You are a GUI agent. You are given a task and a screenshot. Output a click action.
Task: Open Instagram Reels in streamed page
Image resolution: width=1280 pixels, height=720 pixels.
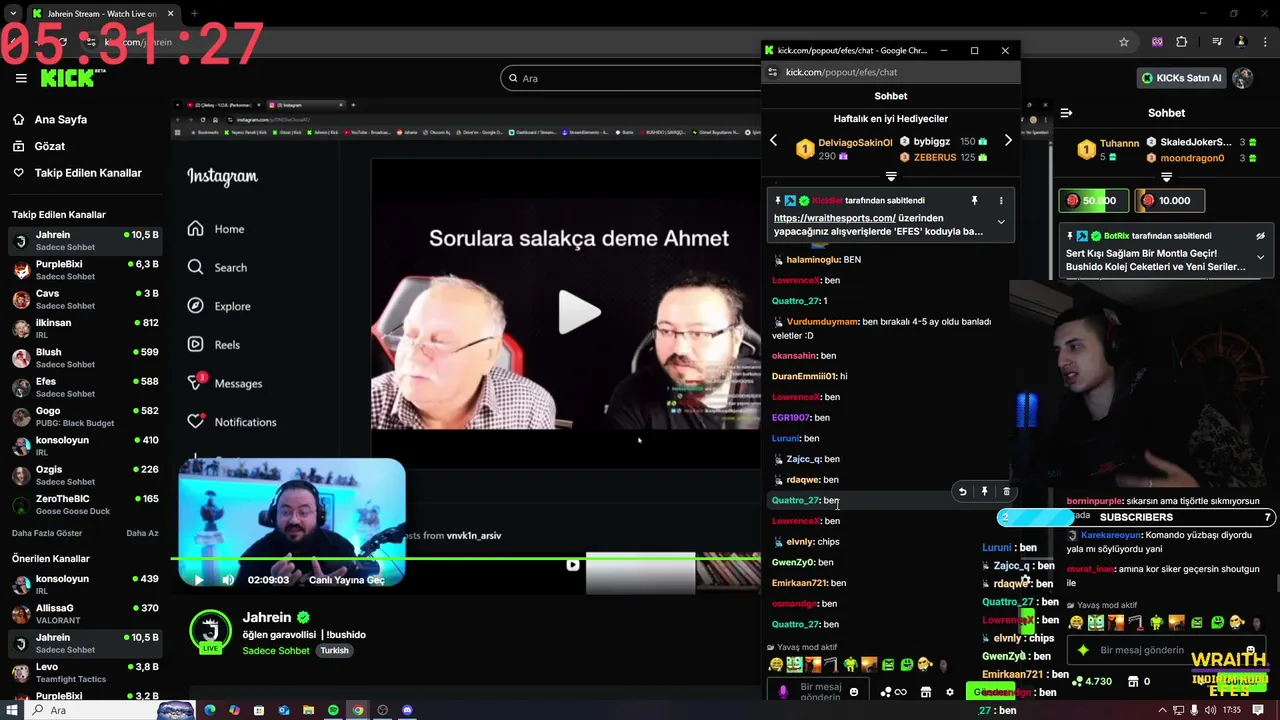(x=216, y=345)
